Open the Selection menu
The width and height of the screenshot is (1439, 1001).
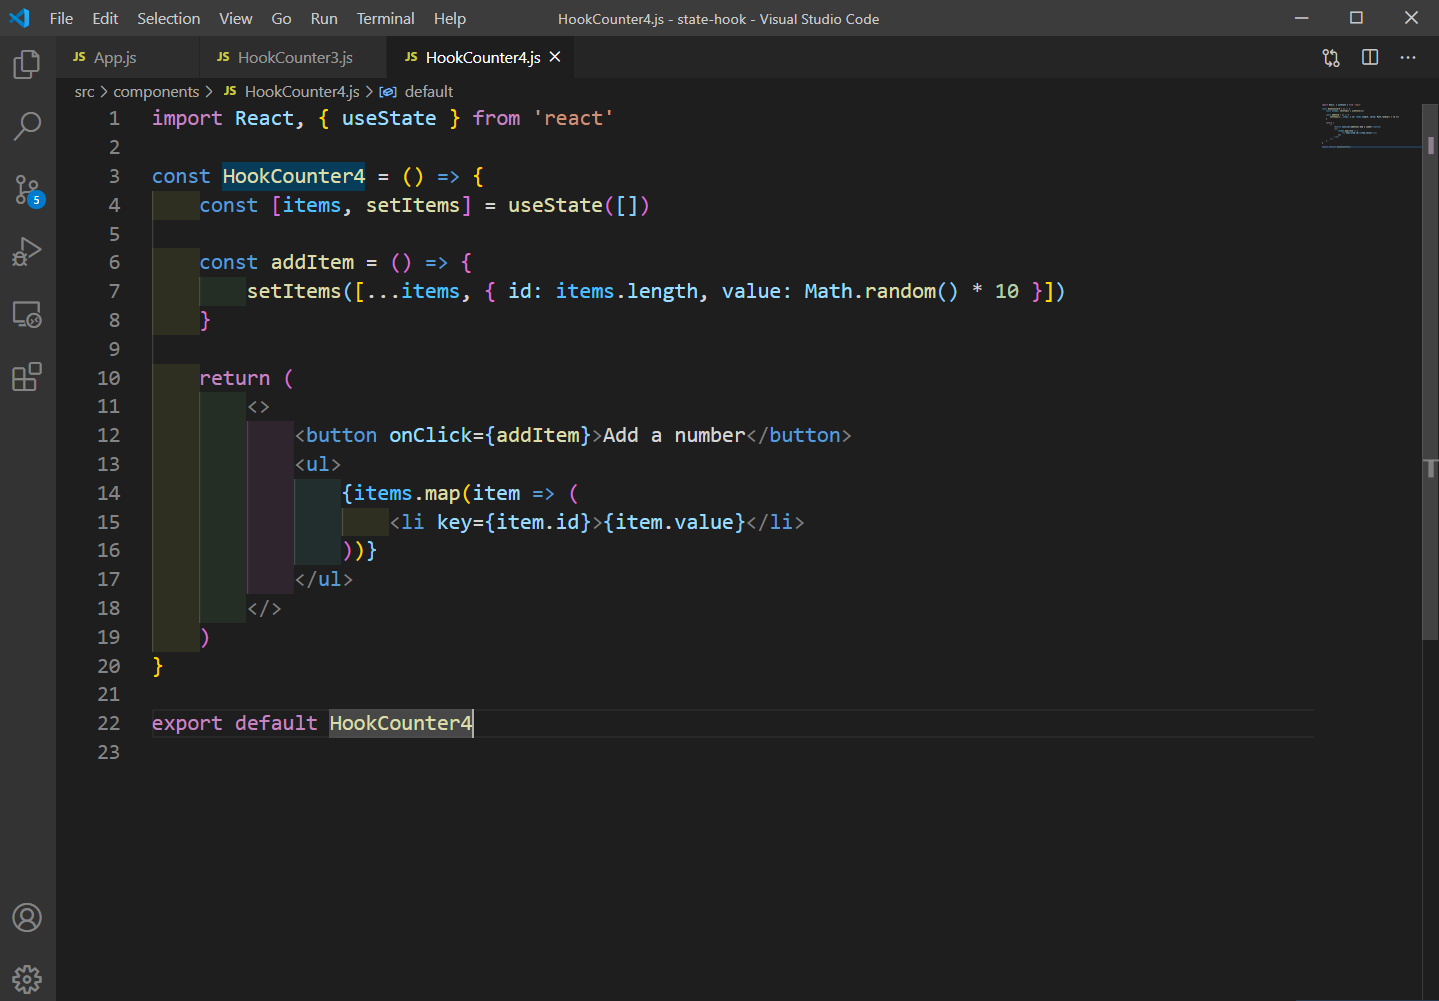pyautogui.click(x=168, y=18)
